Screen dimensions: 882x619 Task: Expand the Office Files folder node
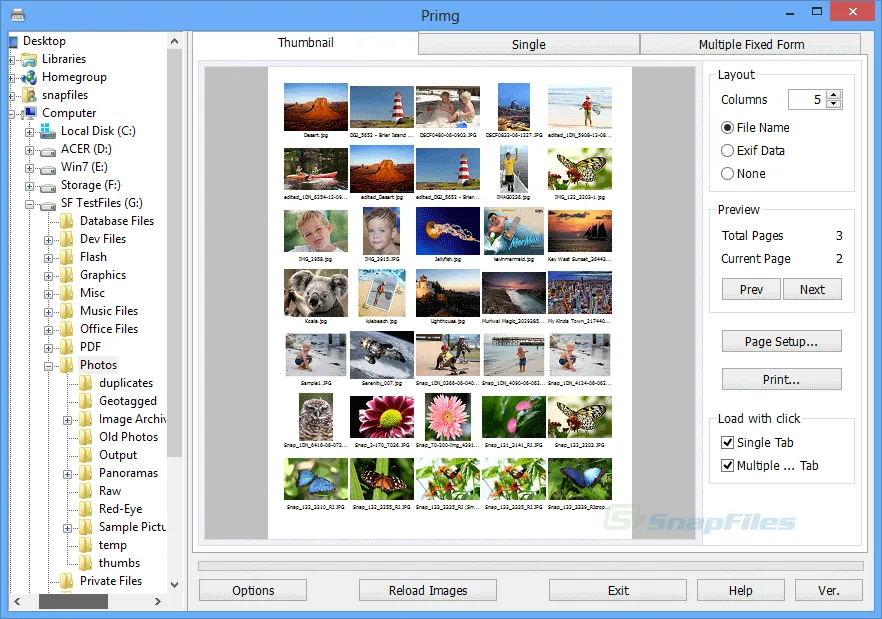pos(48,330)
